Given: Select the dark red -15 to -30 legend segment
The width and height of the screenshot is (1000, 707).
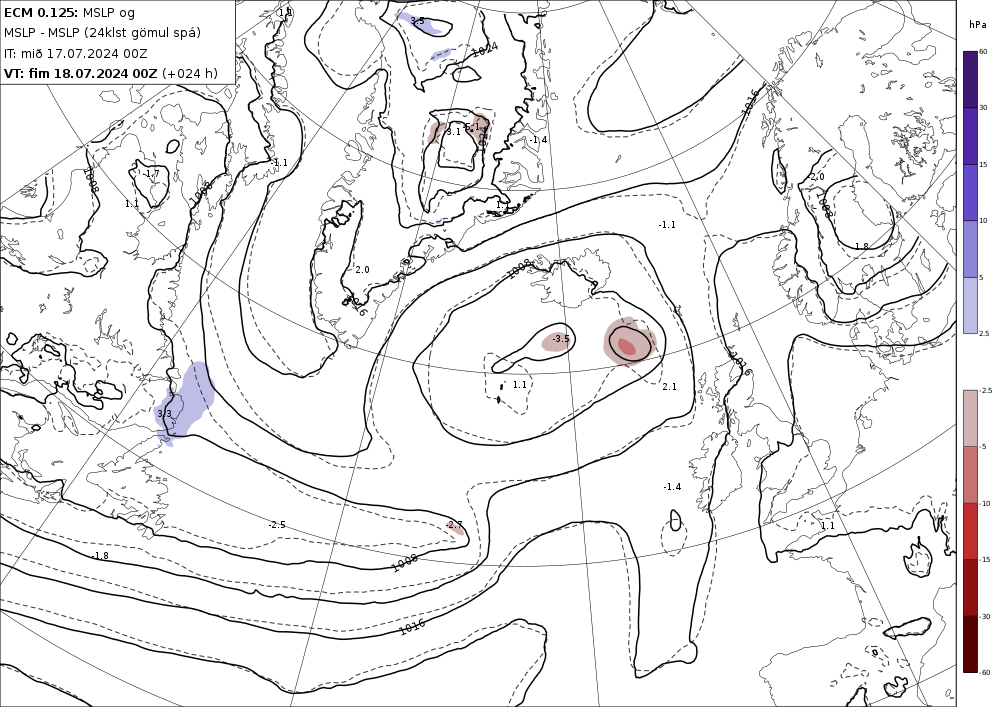Looking at the screenshot, I should (x=970, y=587).
